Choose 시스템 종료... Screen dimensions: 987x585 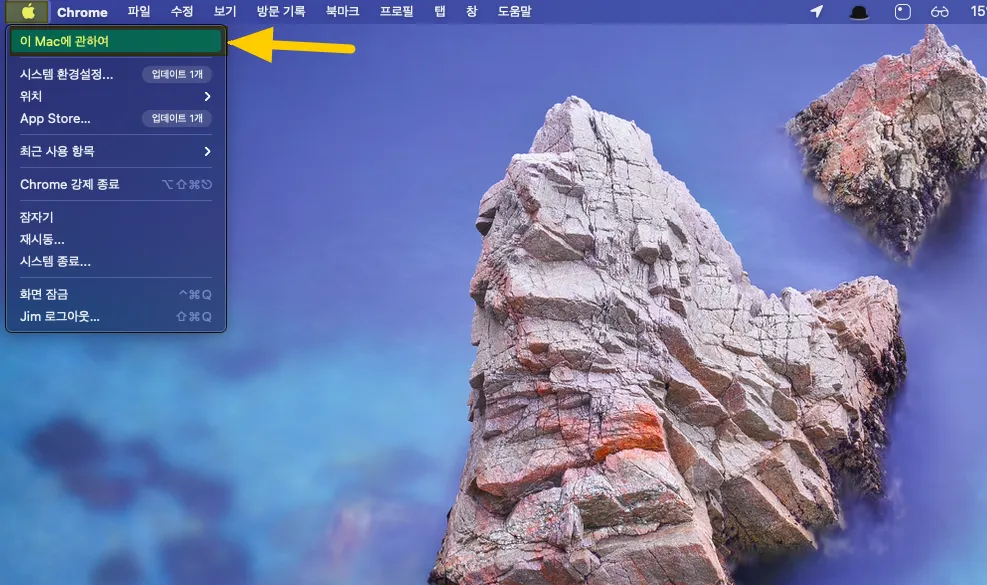click(116, 261)
